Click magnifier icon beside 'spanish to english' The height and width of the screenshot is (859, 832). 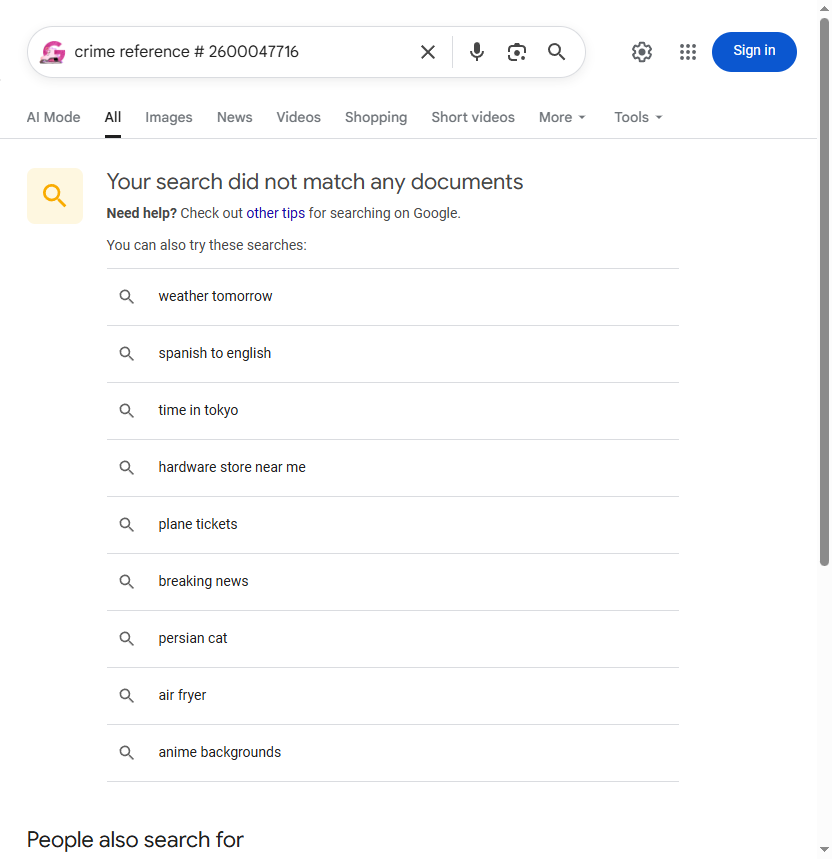click(127, 354)
